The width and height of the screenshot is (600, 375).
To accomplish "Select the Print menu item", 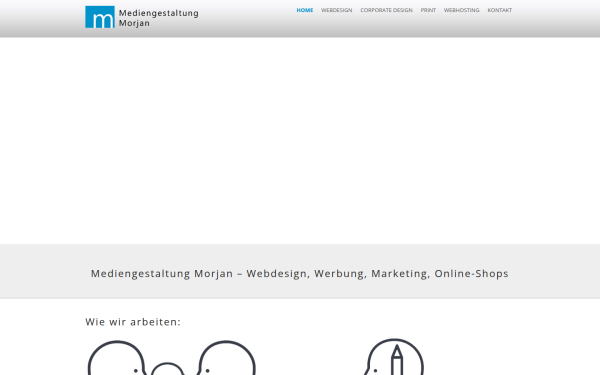I will 428,10.
